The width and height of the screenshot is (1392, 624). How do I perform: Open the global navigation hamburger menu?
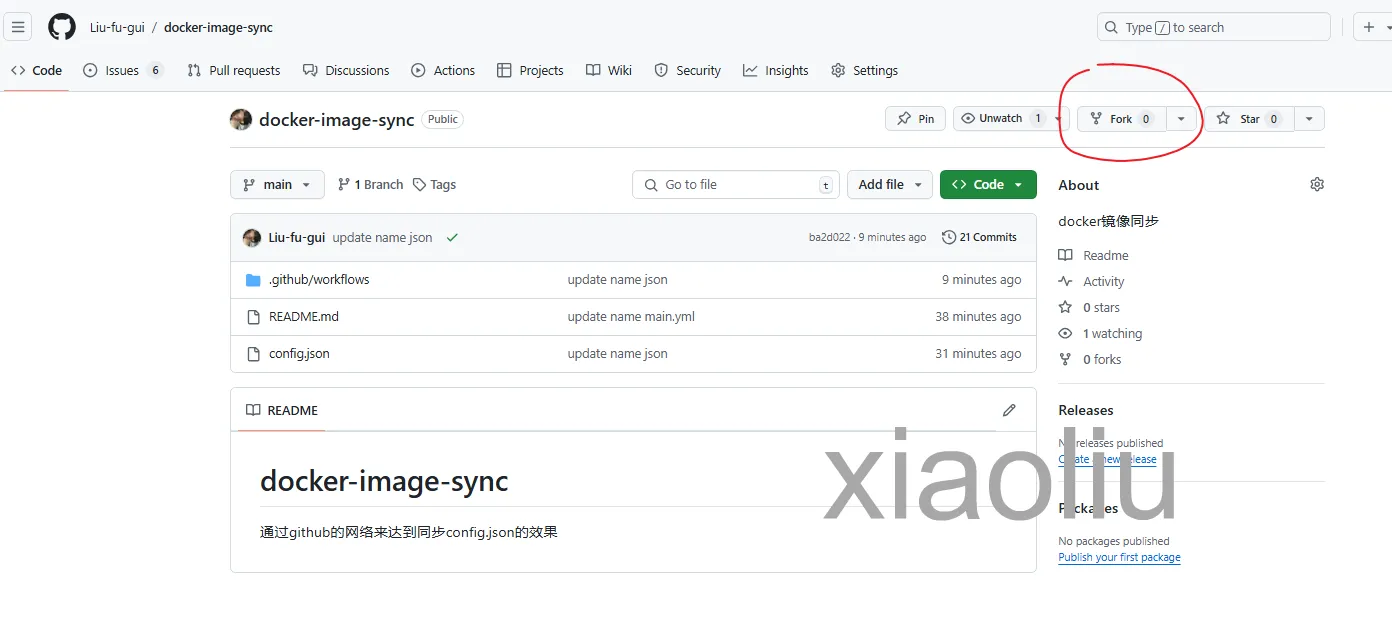(x=18, y=27)
